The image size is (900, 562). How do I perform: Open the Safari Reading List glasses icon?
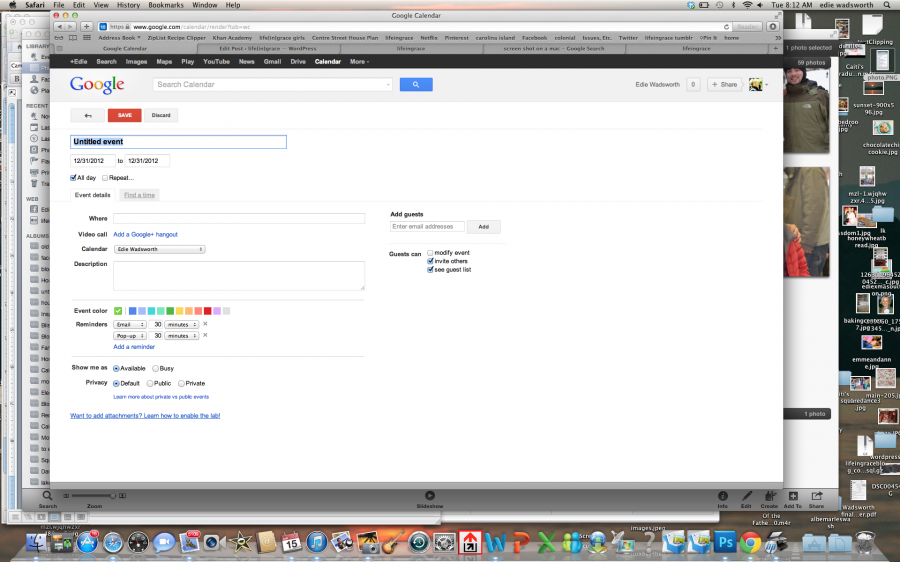(x=59, y=38)
